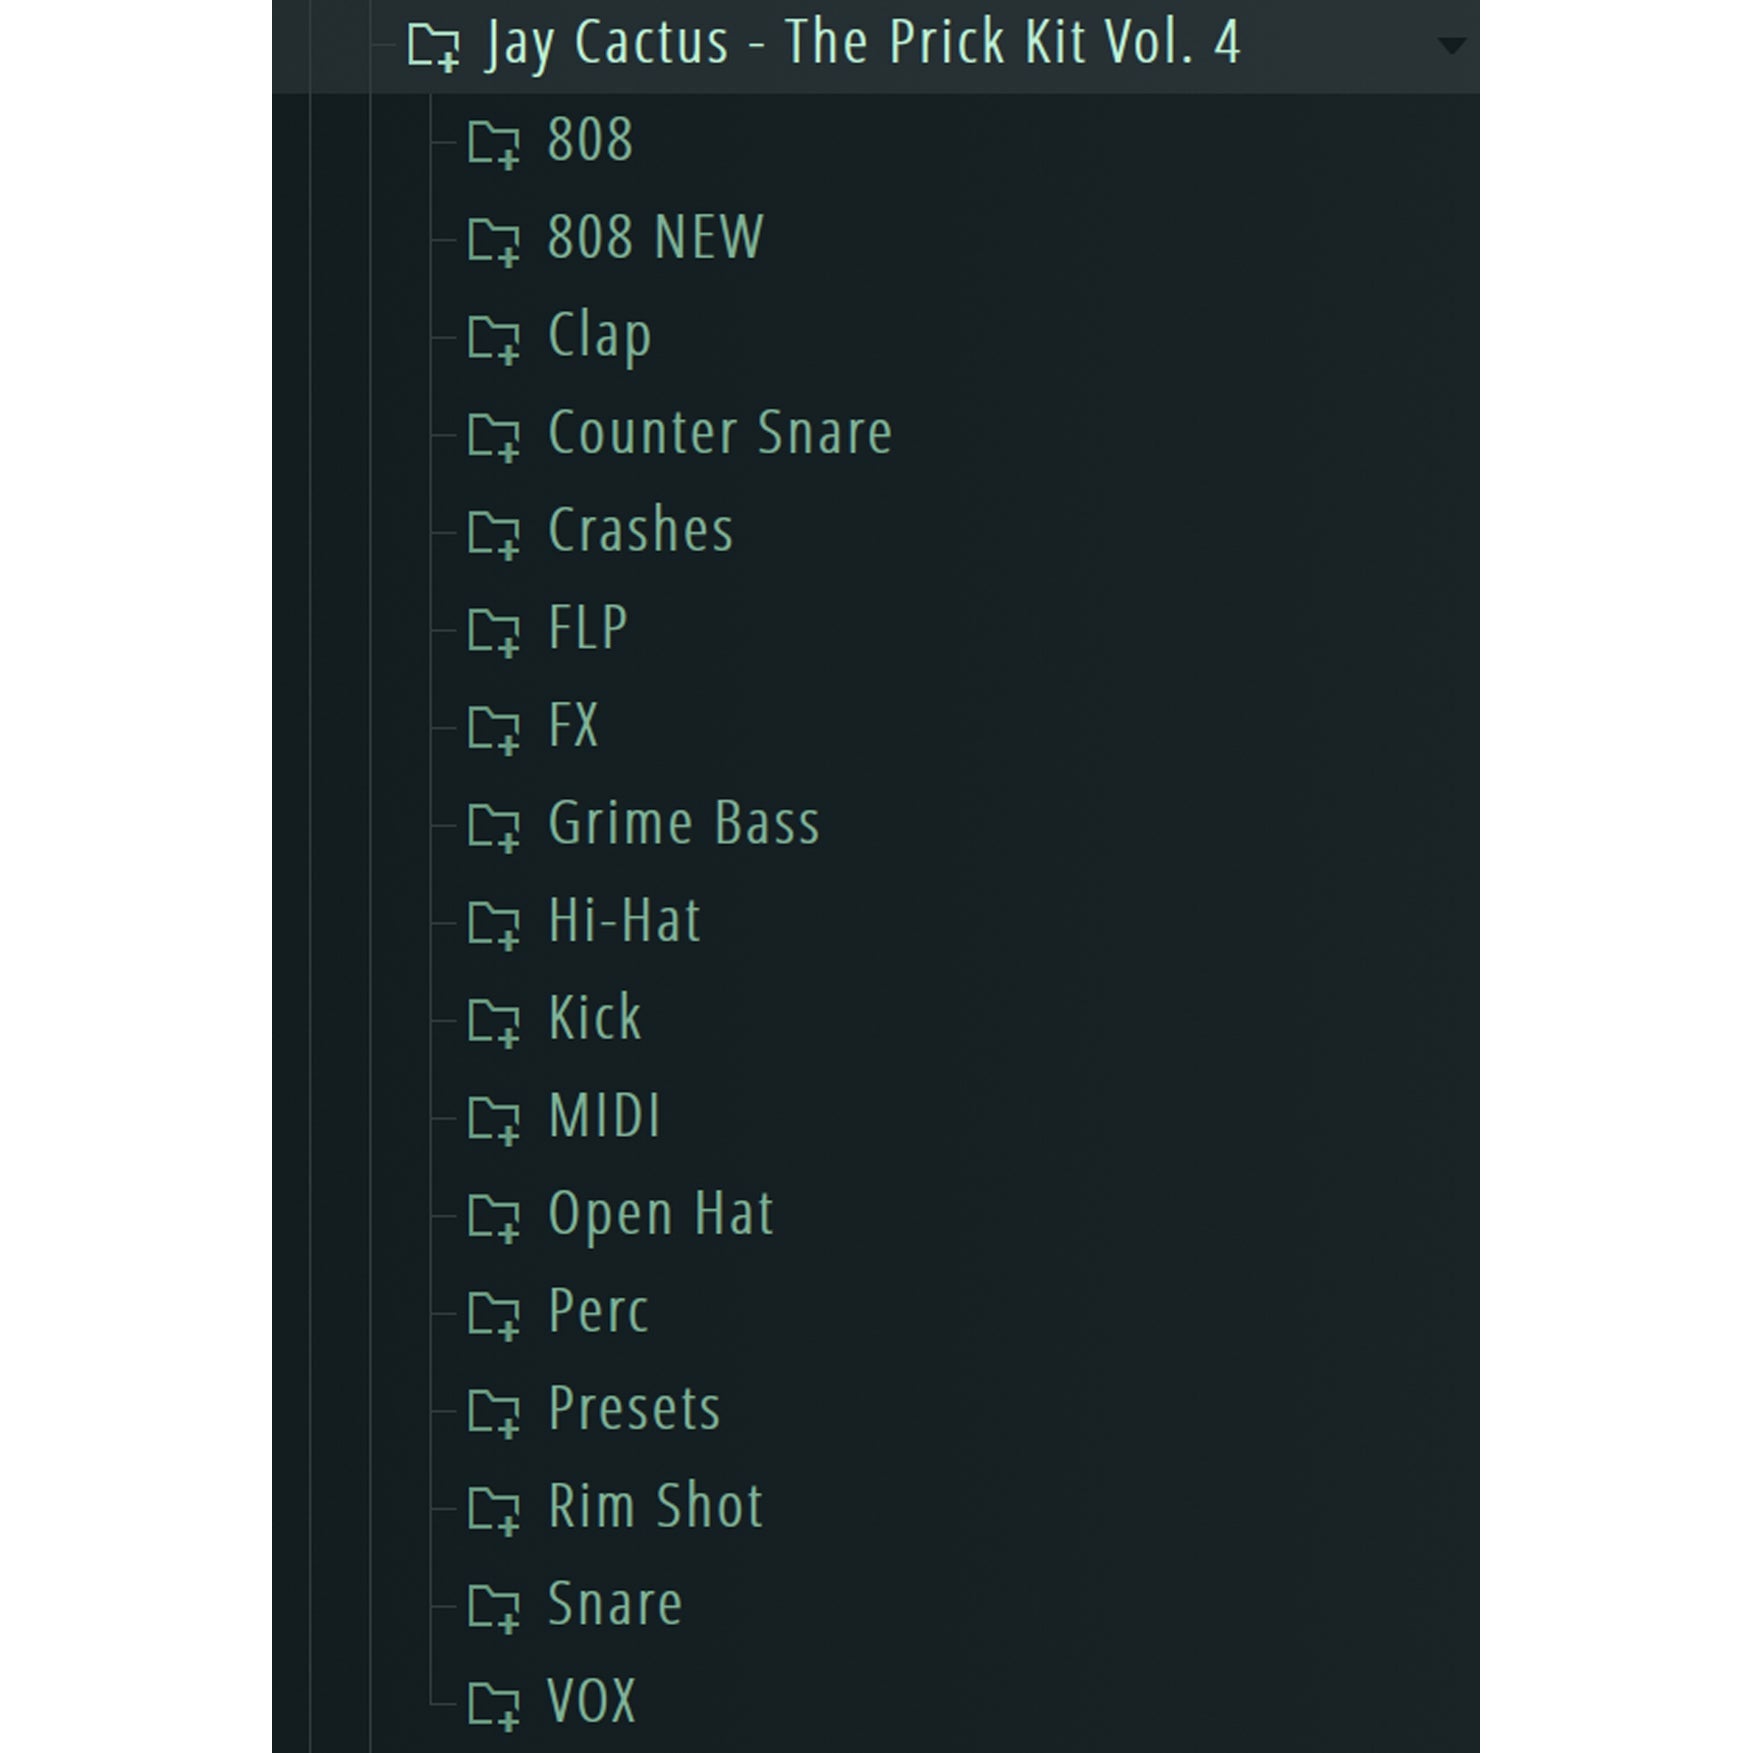Expand the Hi-Hat folder
The height and width of the screenshot is (1753, 1753).
tap(494, 922)
